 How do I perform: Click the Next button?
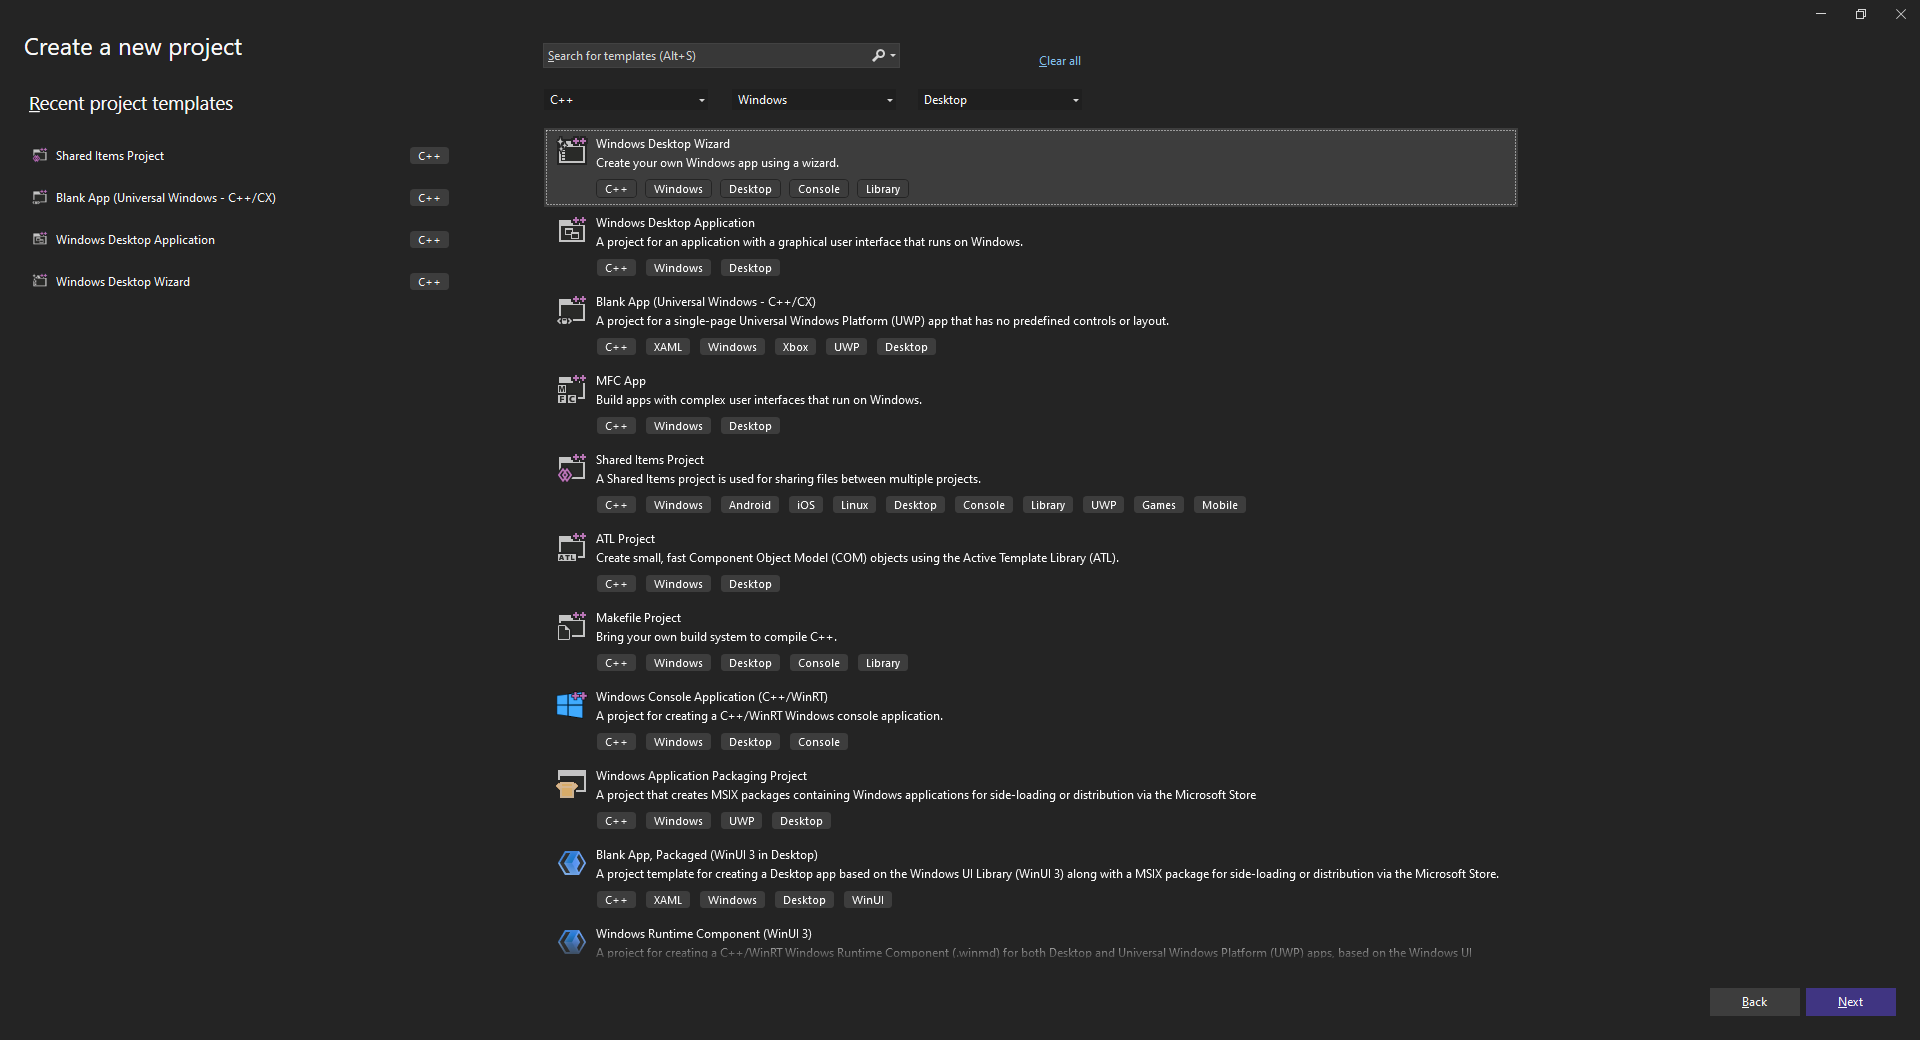1850,1002
